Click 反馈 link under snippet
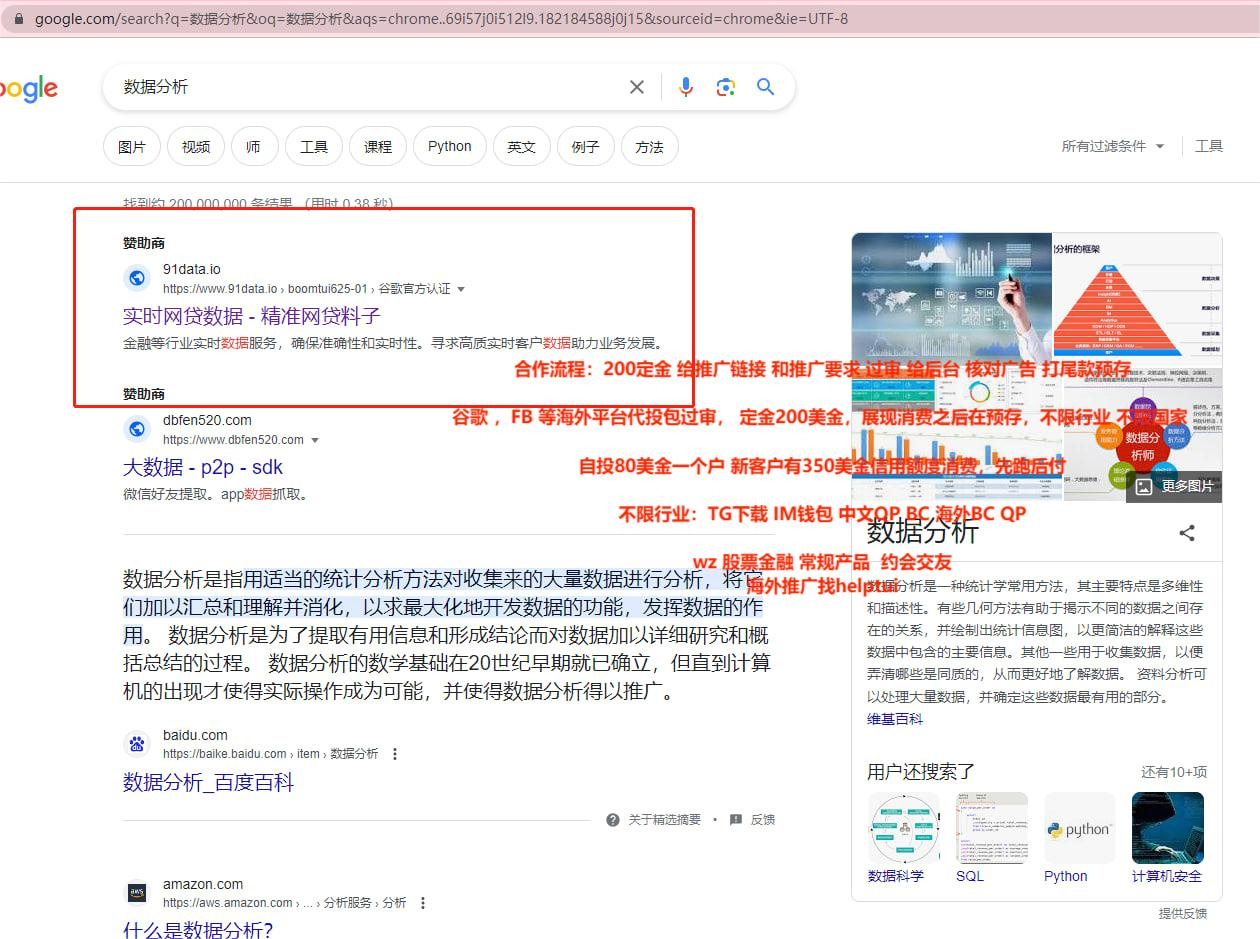 pos(763,820)
